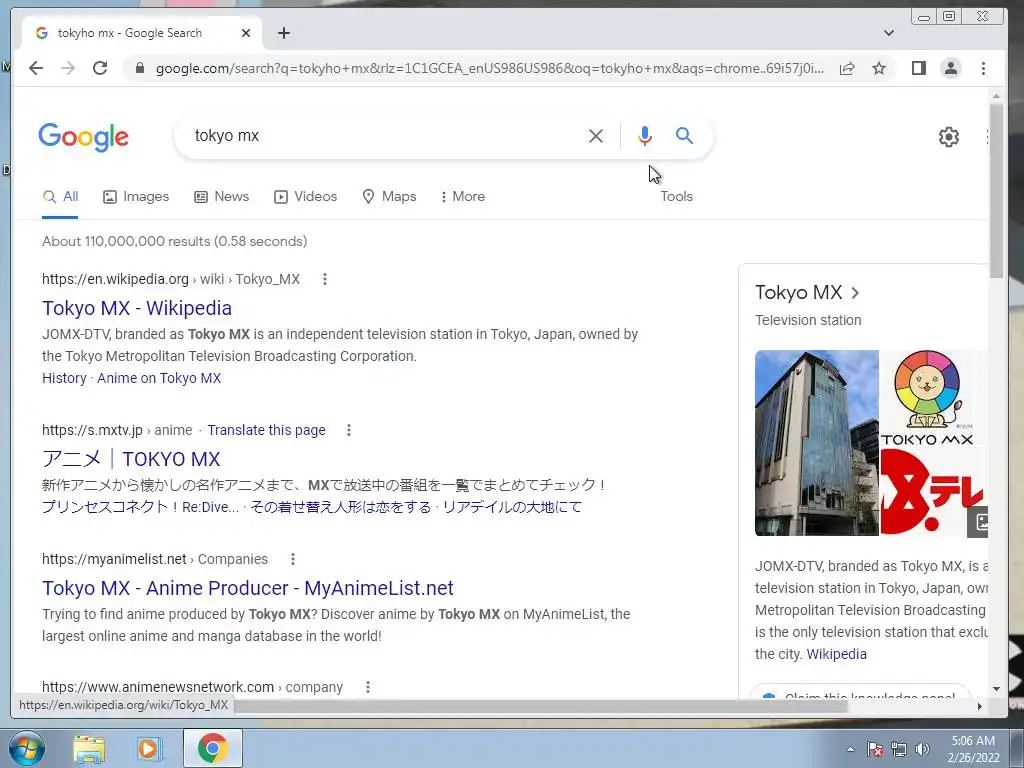Open a new tab with the plus button
This screenshot has height=768, width=1024.
(283, 33)
